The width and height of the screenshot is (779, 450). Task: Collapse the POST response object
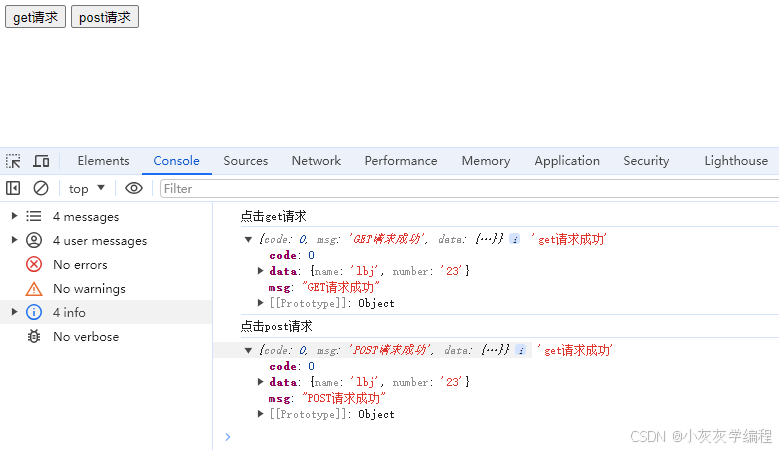tap(248, 351)
